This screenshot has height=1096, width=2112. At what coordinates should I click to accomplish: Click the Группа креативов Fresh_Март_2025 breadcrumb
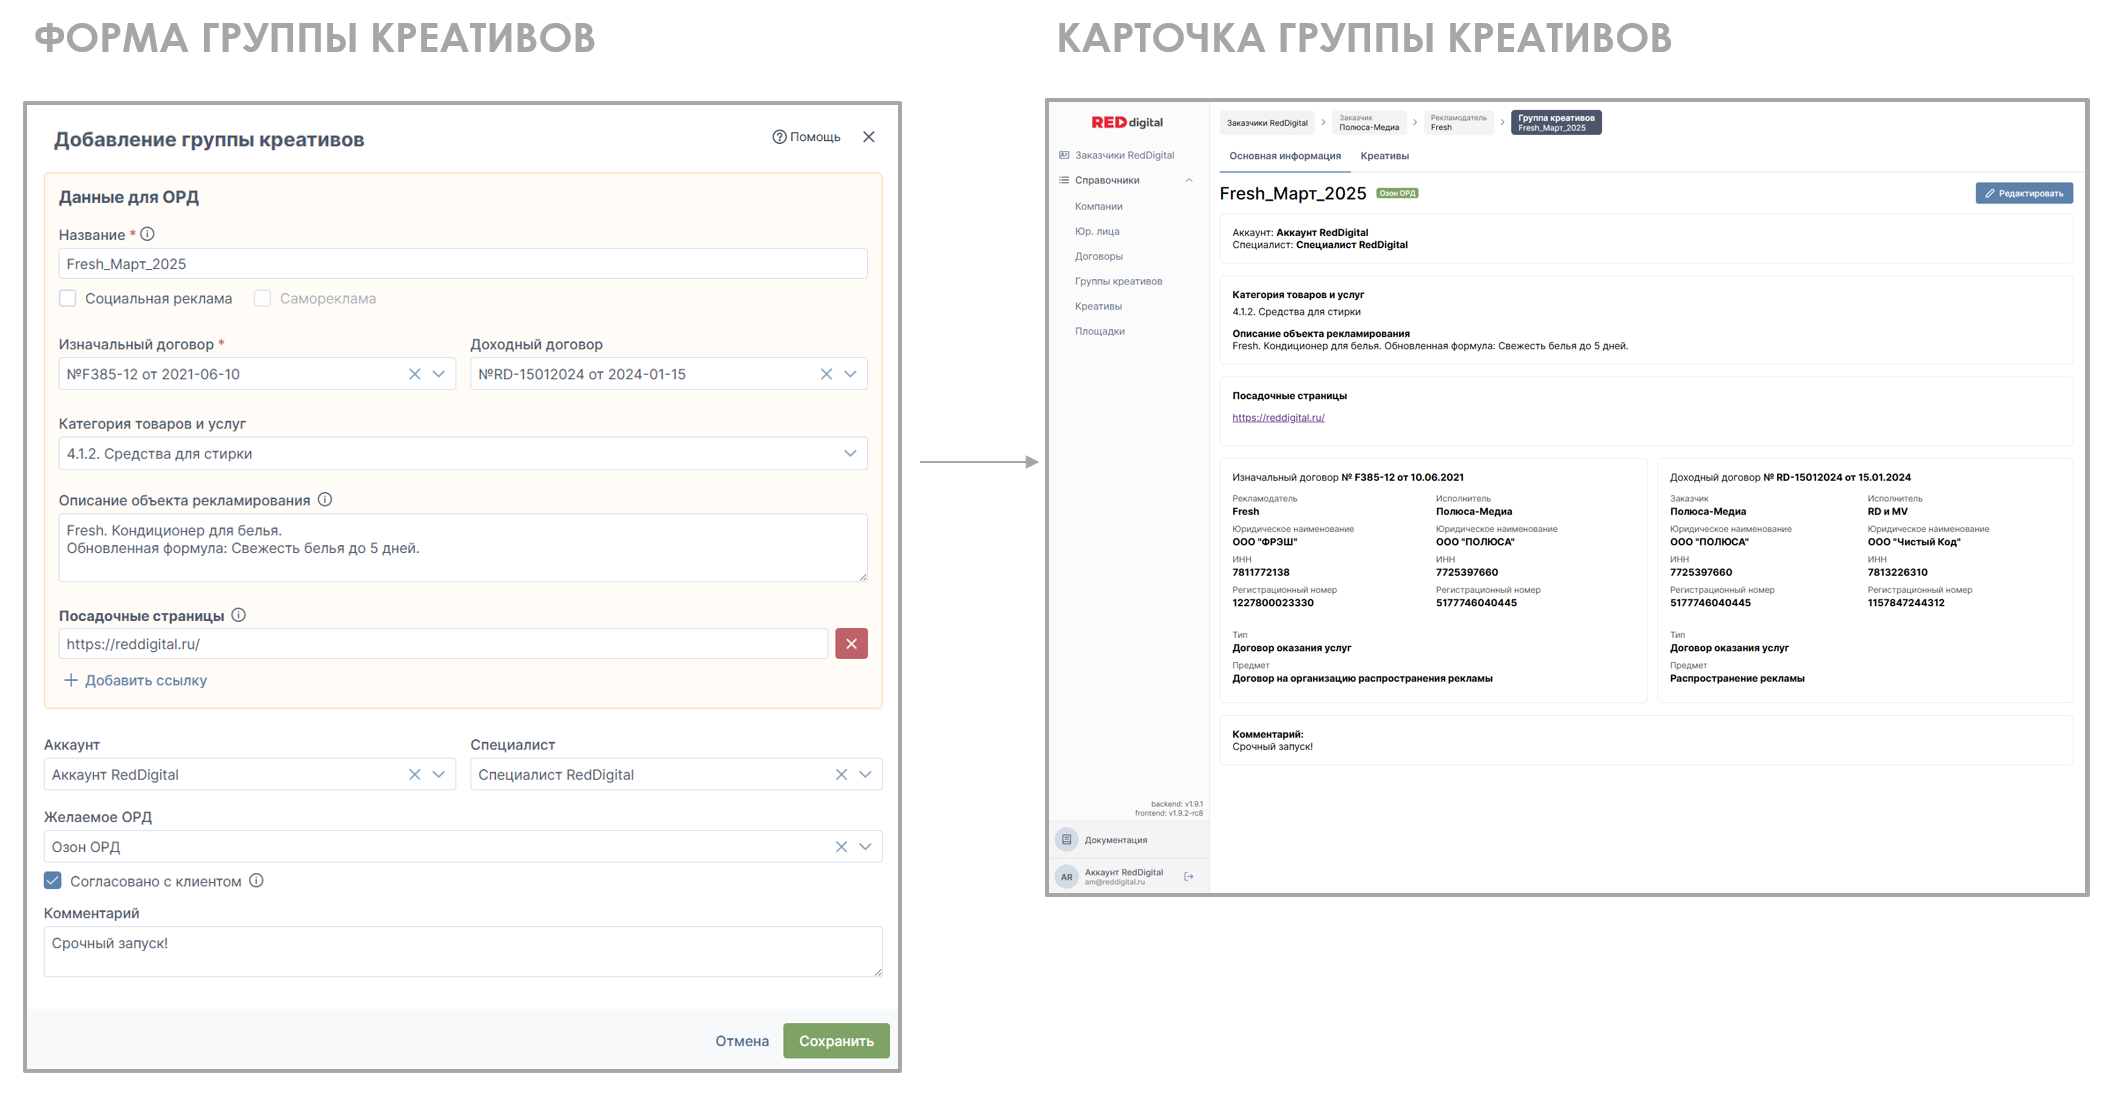[1556, 123]
